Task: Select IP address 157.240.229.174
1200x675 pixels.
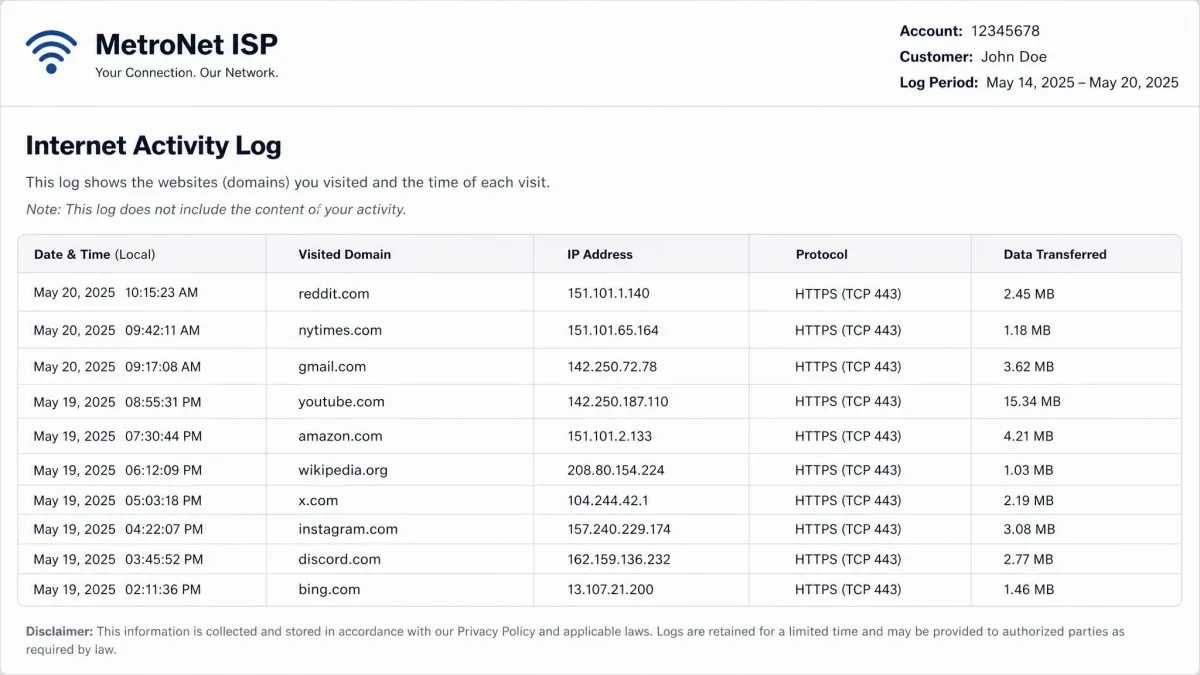Action: coord(619,529)
